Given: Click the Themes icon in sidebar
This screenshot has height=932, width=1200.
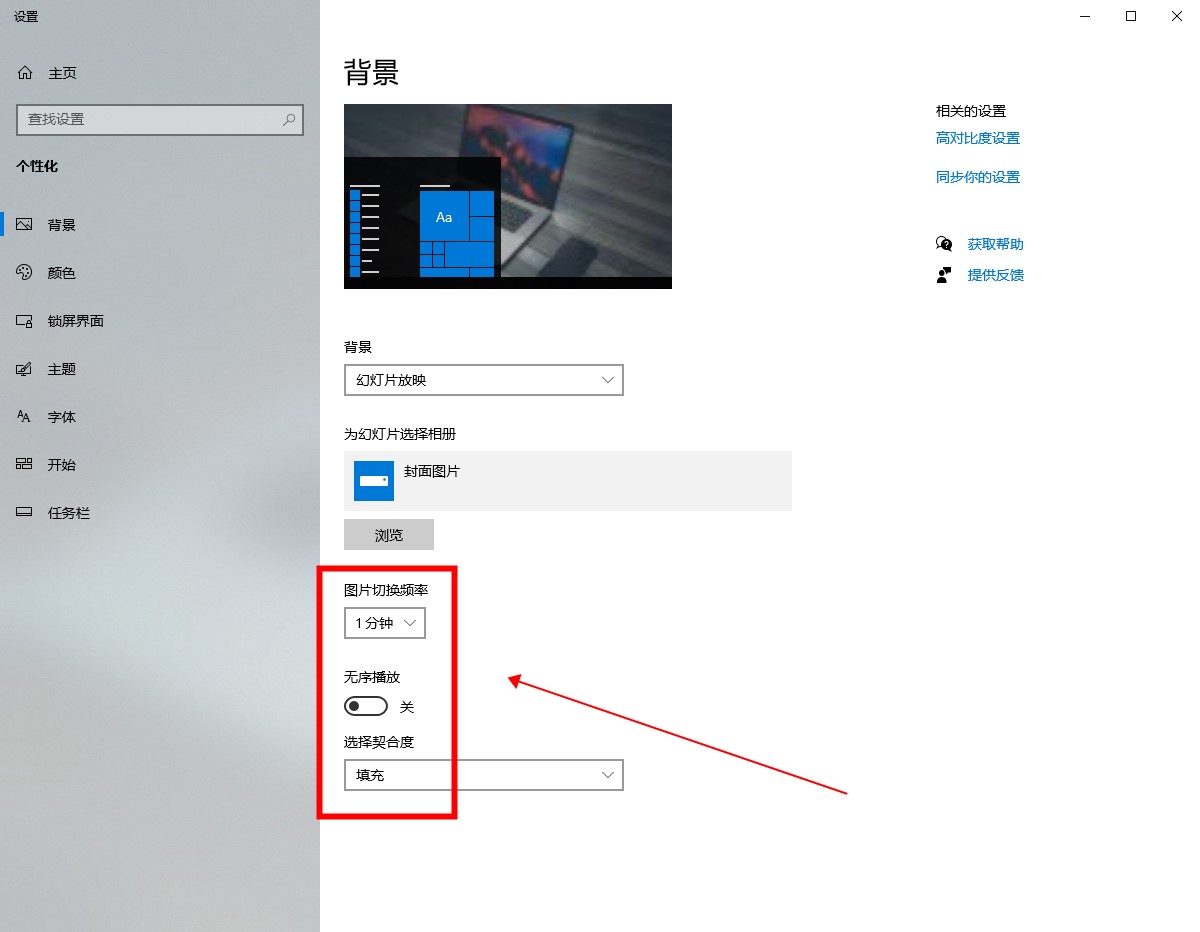Looking at the screenshot, I should point(25,369).
